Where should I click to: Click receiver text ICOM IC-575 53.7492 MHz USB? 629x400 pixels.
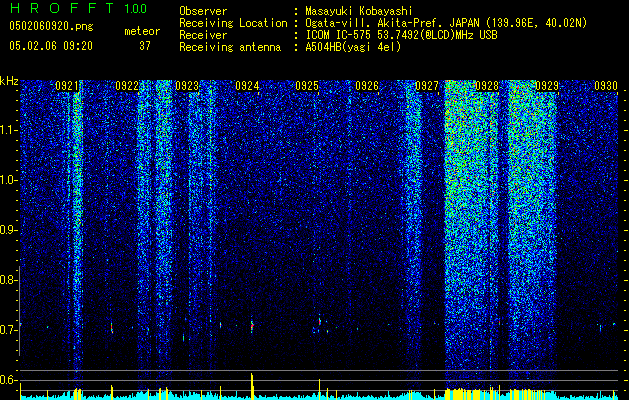pyautogui.click(x=401, y=35)
